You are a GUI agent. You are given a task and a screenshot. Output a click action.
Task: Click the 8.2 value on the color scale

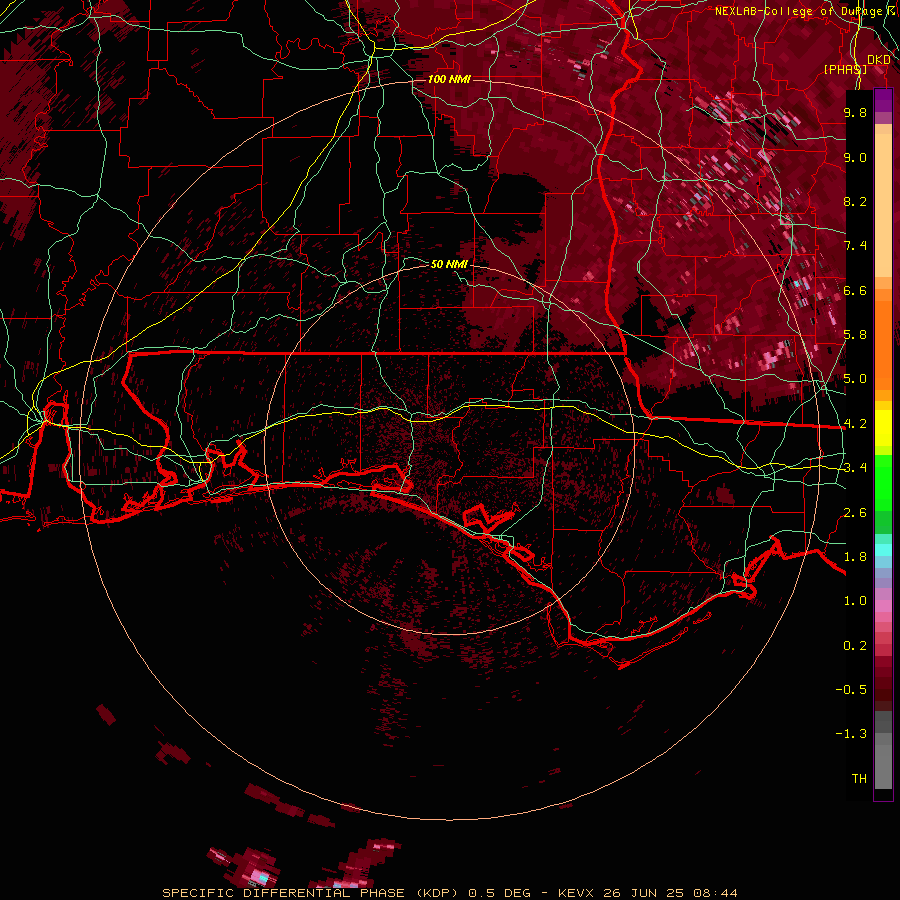tap(855, 201)
